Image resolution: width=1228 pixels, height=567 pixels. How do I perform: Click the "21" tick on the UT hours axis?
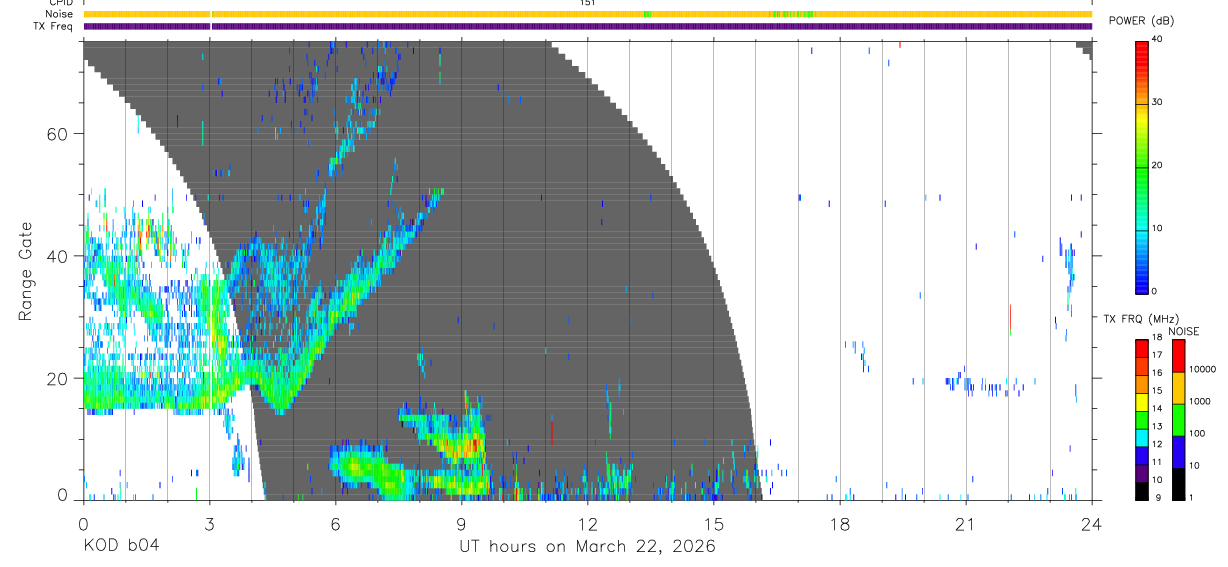[966, 524]
